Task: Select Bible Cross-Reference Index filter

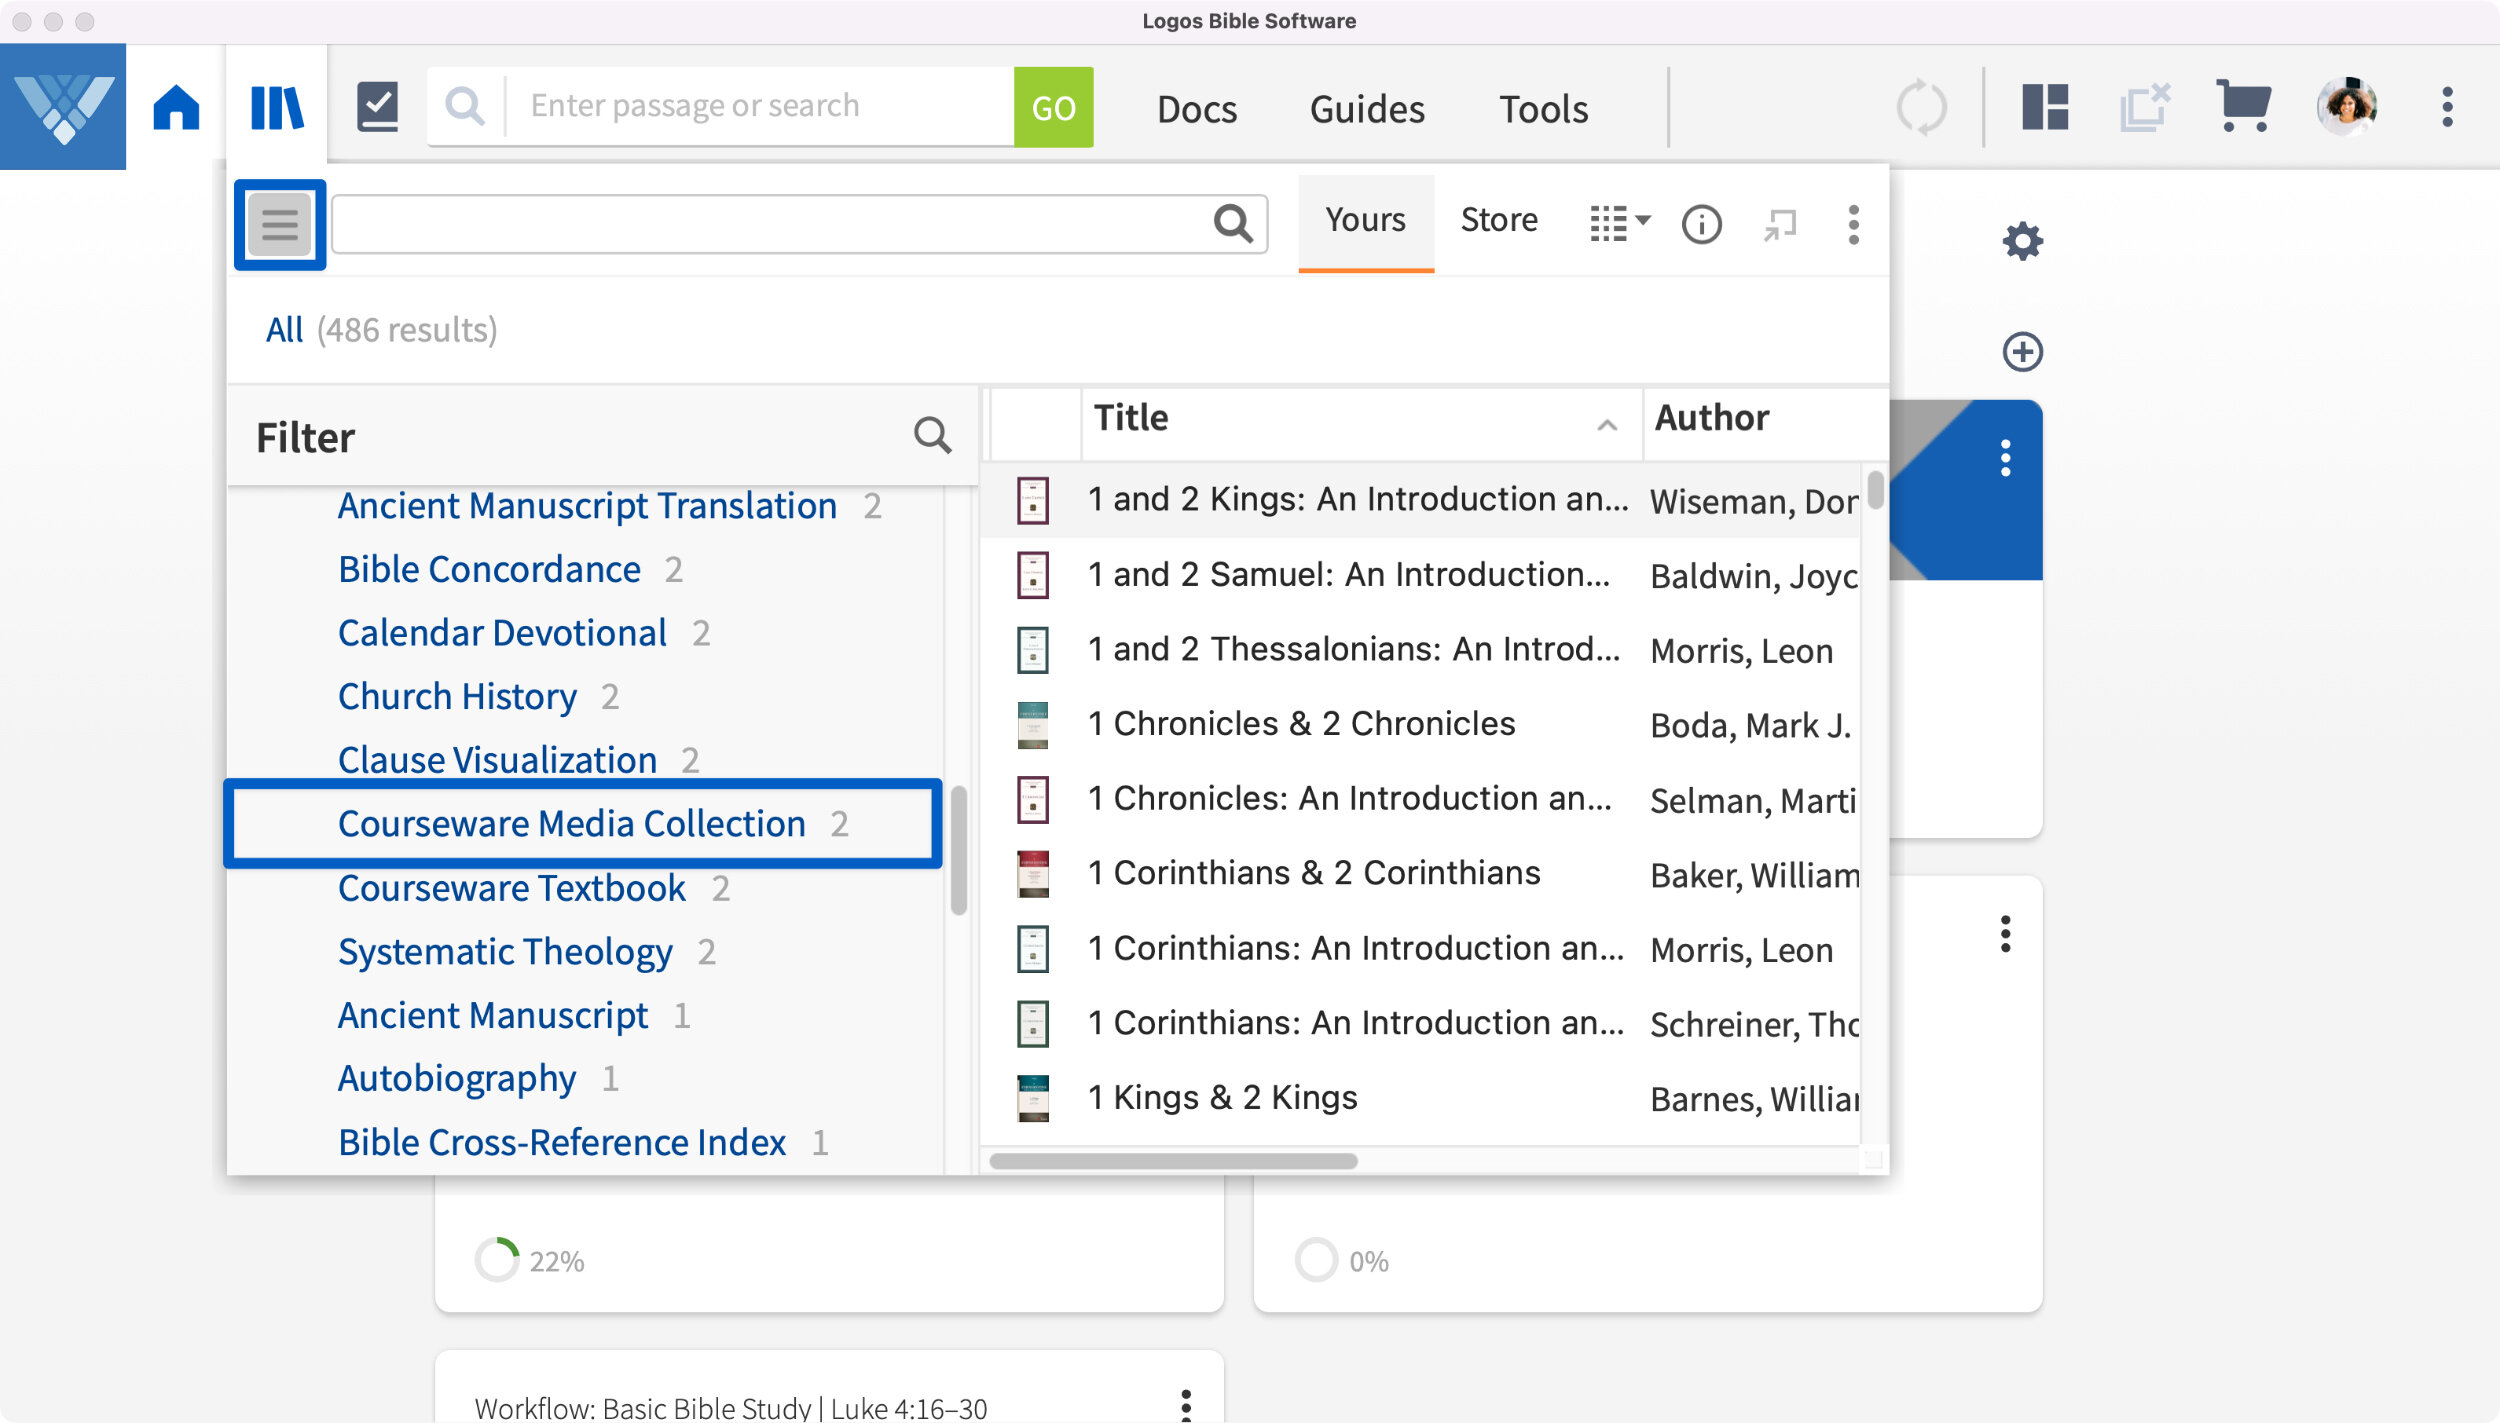Action: click(562, 1142)
